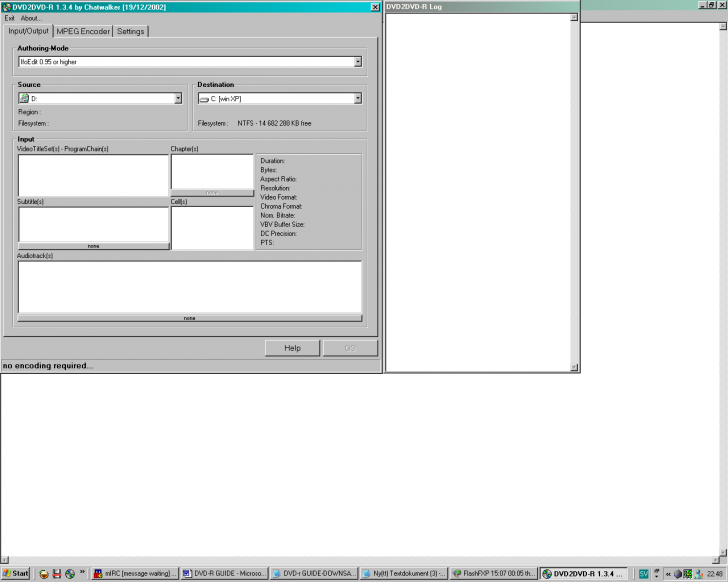
Task: Click the right scroll arrow of bottom scrollbar
Action: (715, 560)
